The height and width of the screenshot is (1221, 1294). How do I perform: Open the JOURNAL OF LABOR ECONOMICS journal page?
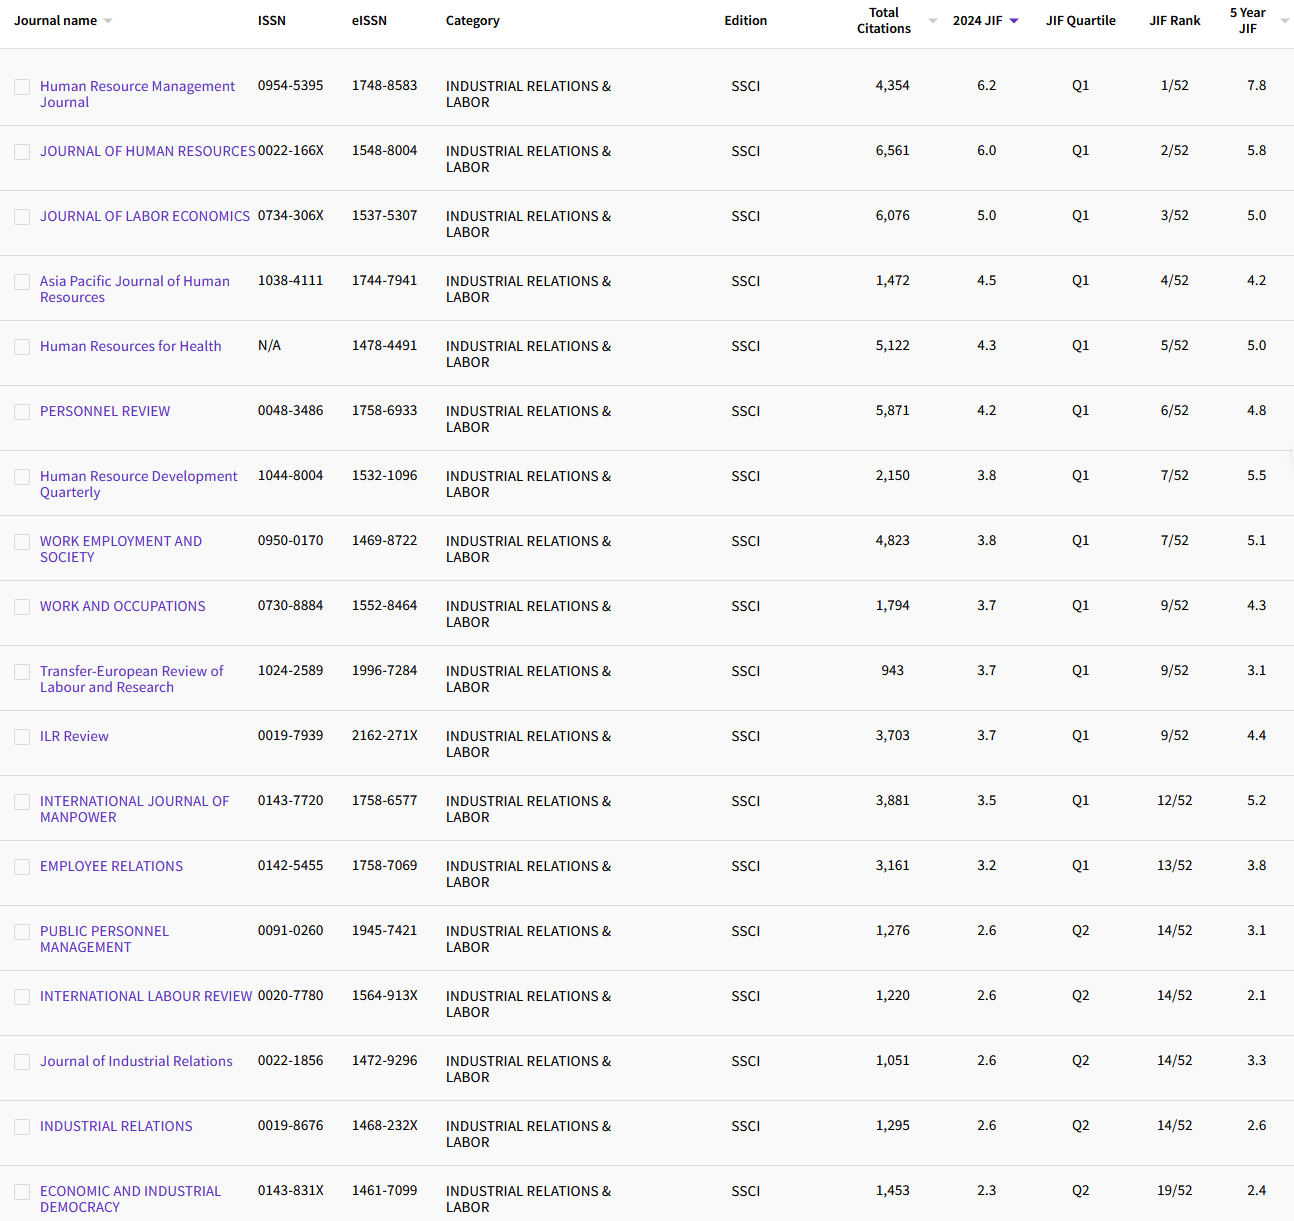pyautogui.click(x=144, y=216)
